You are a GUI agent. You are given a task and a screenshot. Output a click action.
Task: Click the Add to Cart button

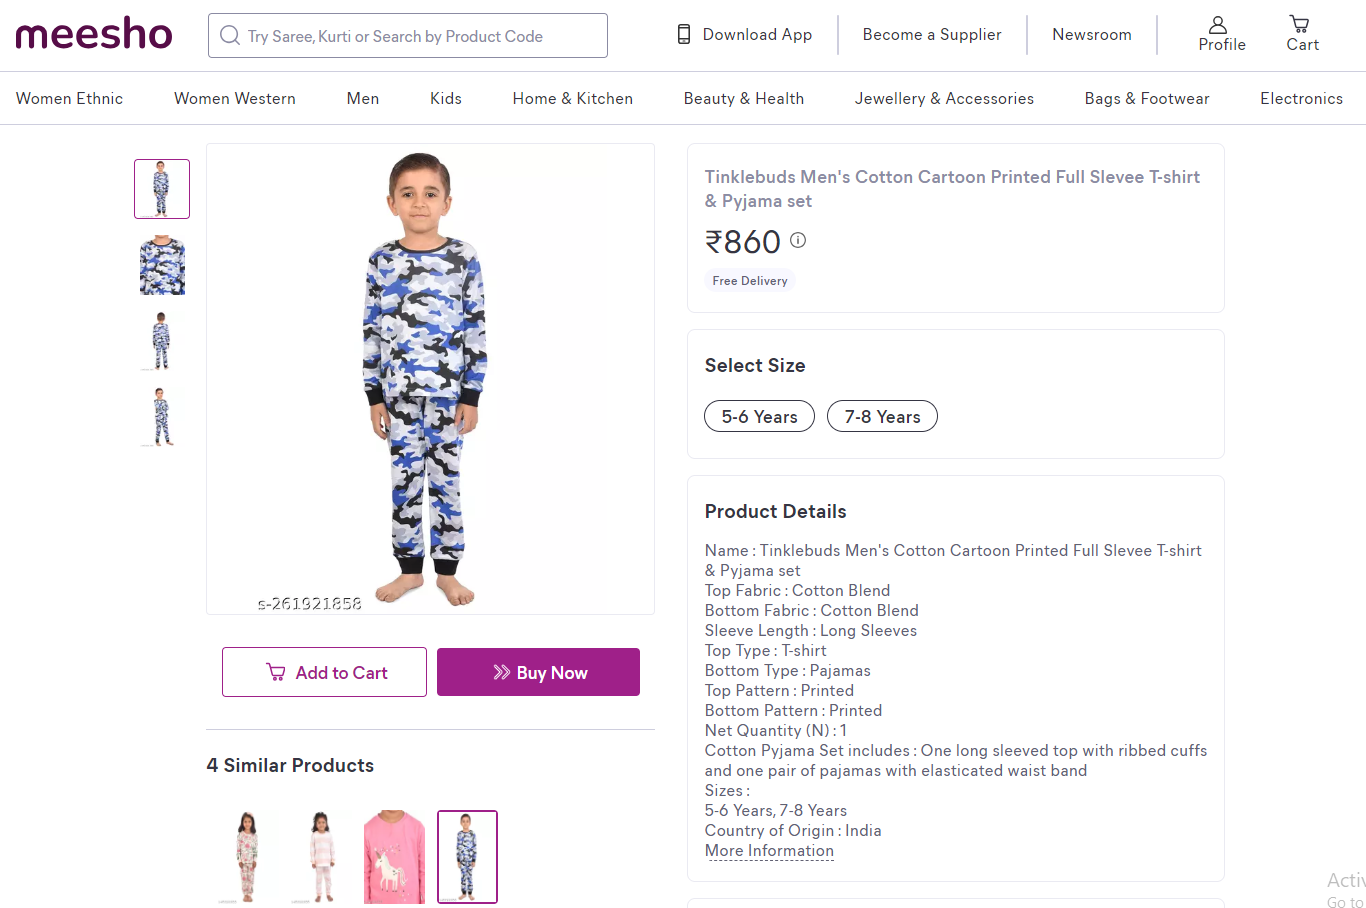point(324,672)
